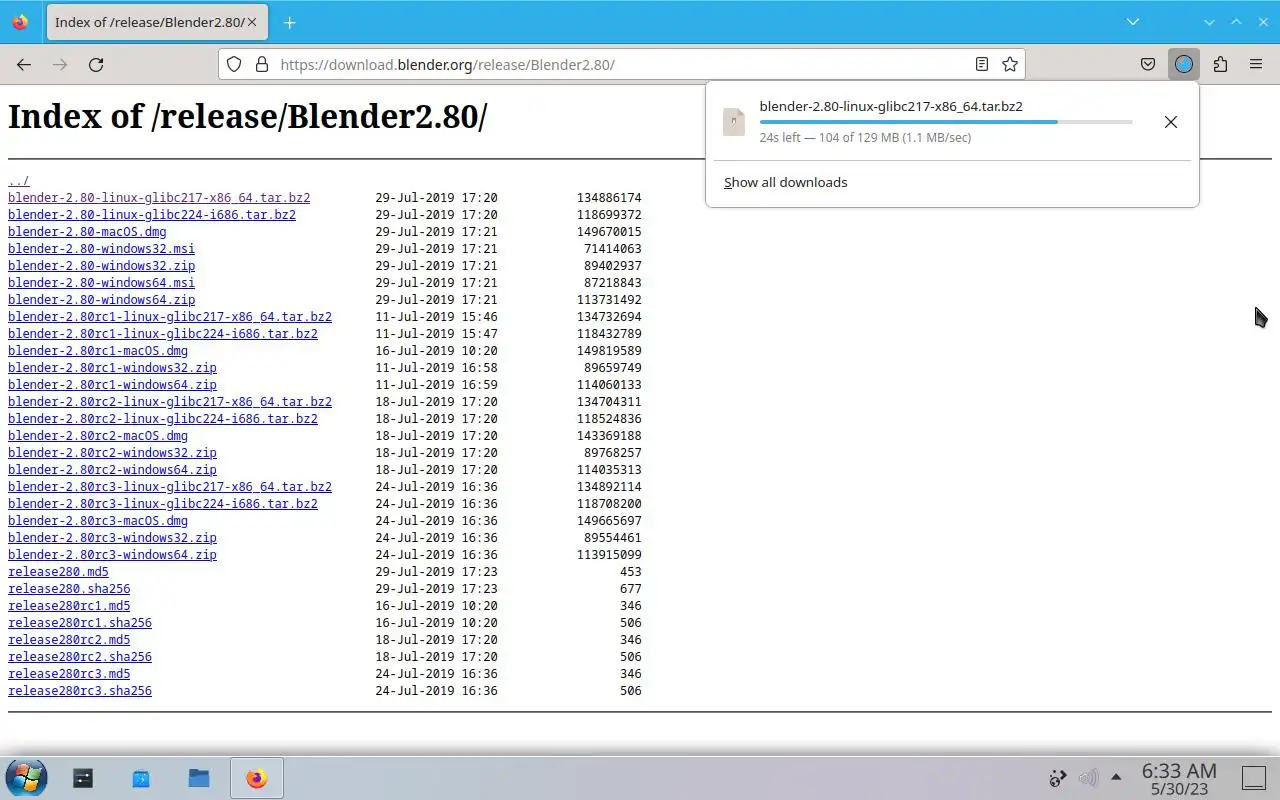Click the download progress bar
1280x800 pixels.
click(x=946, y=122)
